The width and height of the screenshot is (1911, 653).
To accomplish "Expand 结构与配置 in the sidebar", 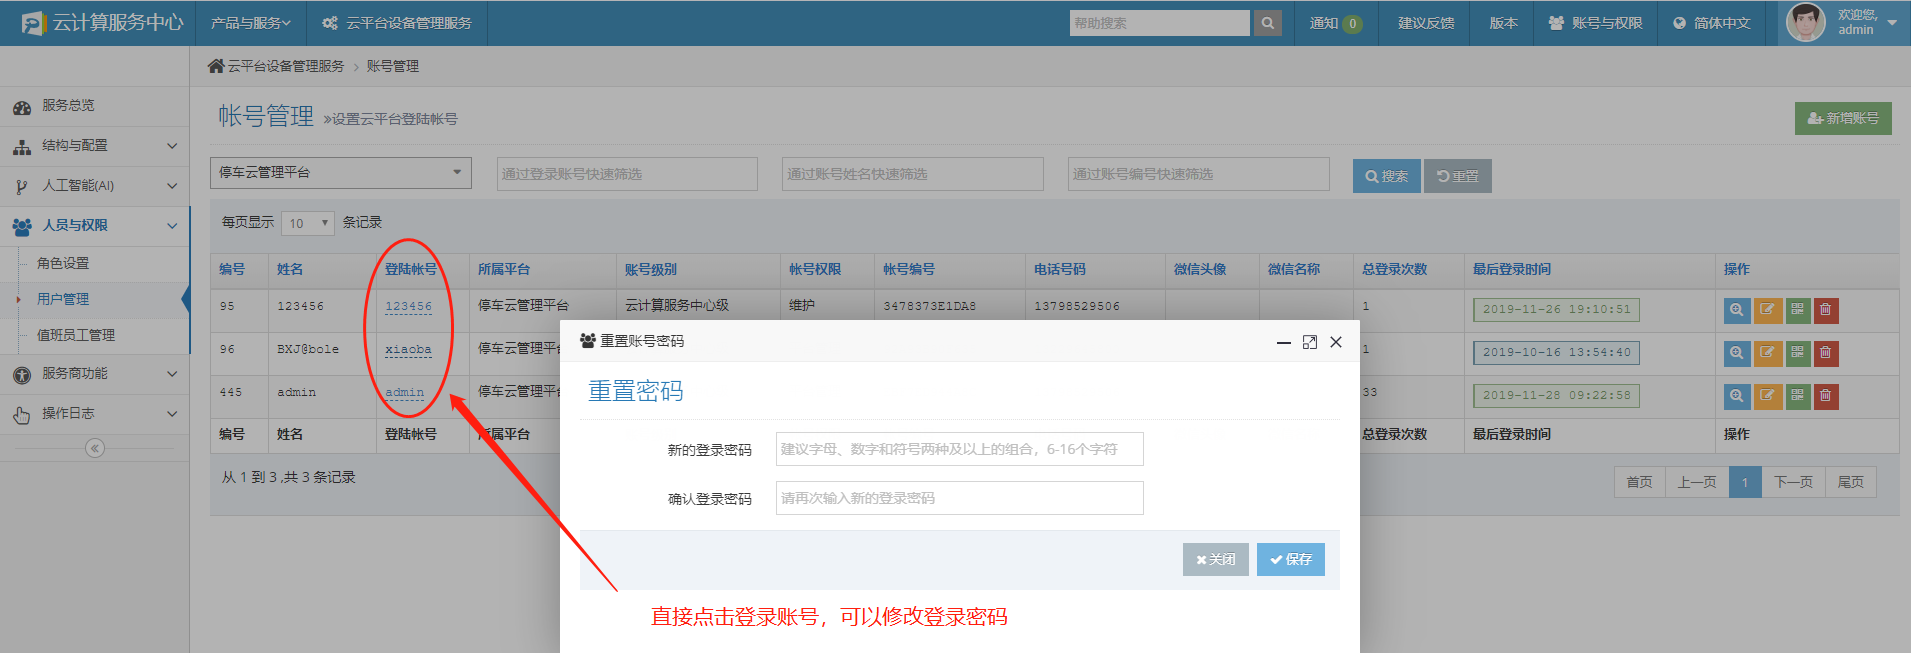I will pyautogui.click(x=95, y=146).
